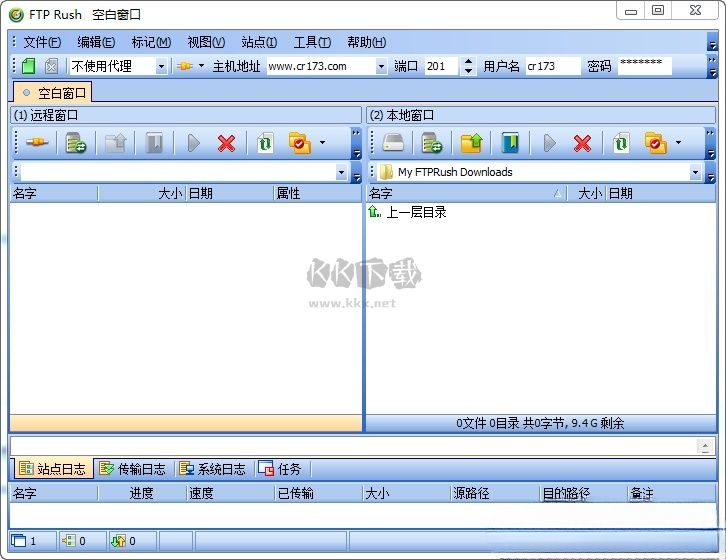The width and height of the screenshot is (726, 560).
Task: Click the 目的路径 column header in queue
Action: 583,493
